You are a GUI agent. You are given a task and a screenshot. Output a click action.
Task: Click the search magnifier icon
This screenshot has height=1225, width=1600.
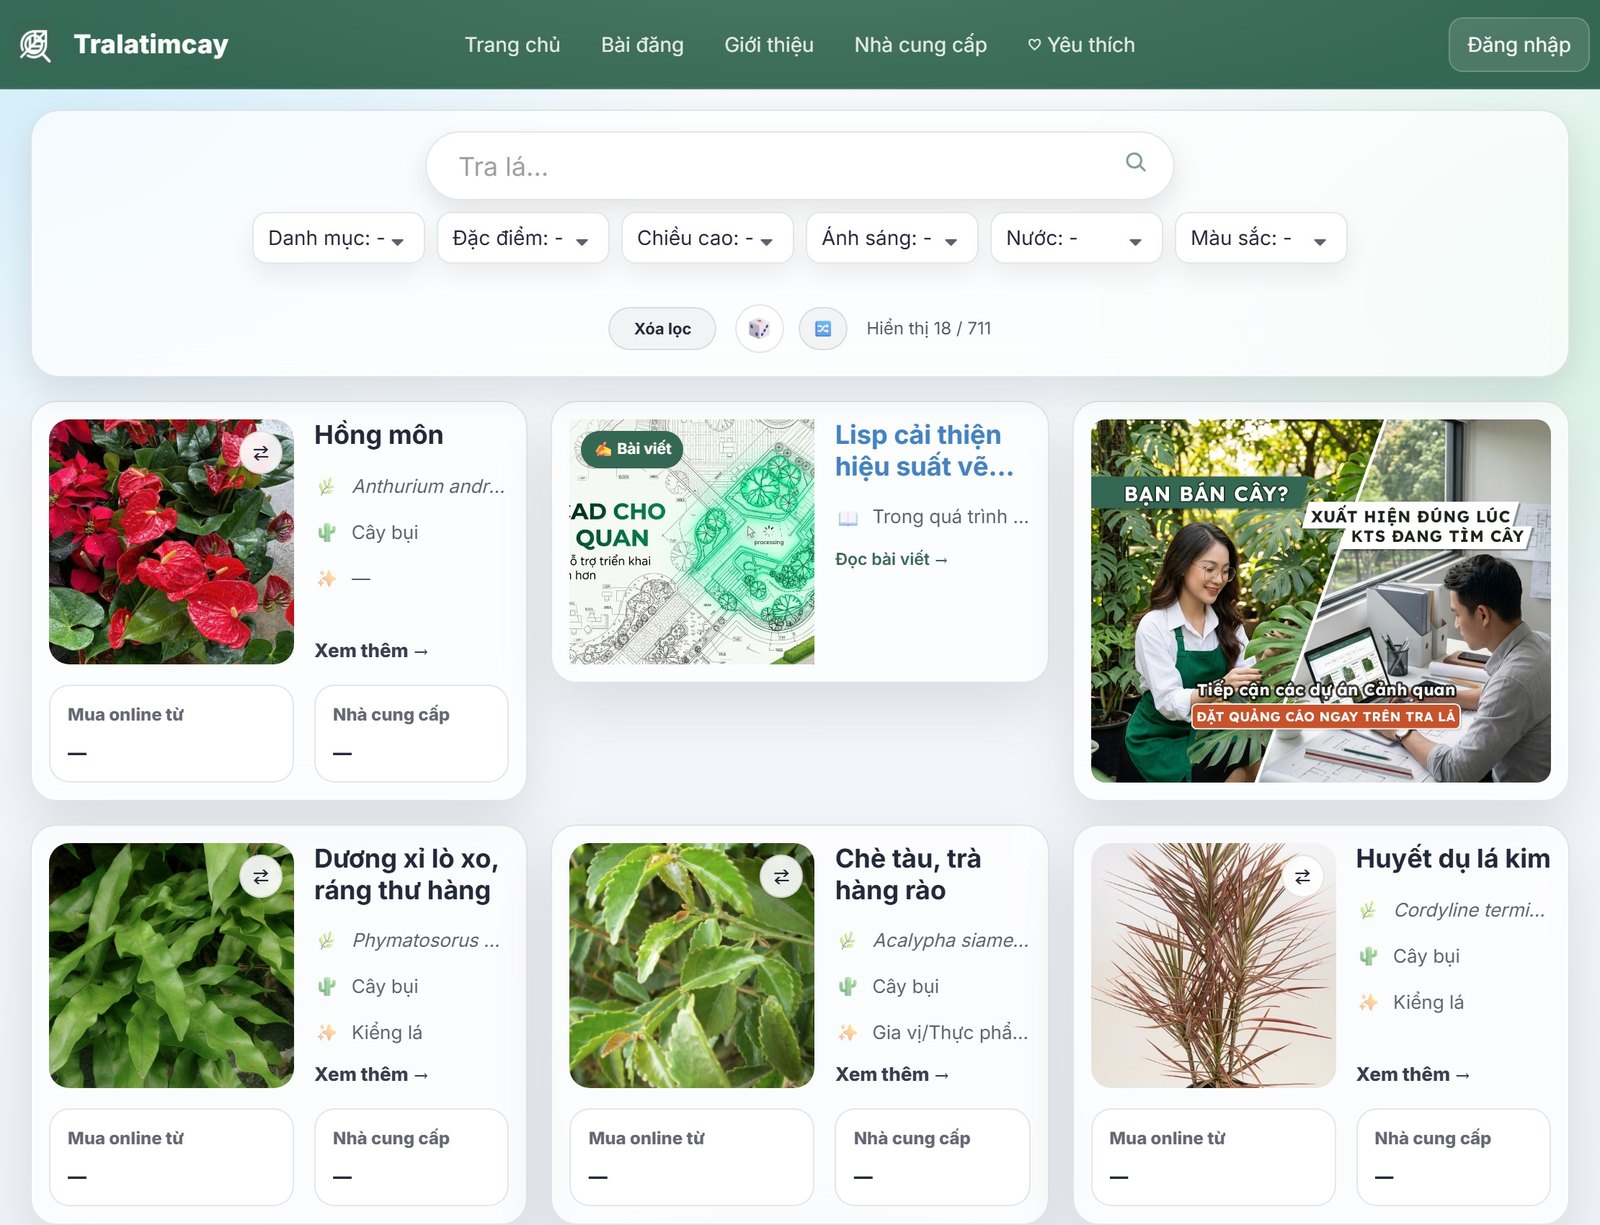point(1135,162)
